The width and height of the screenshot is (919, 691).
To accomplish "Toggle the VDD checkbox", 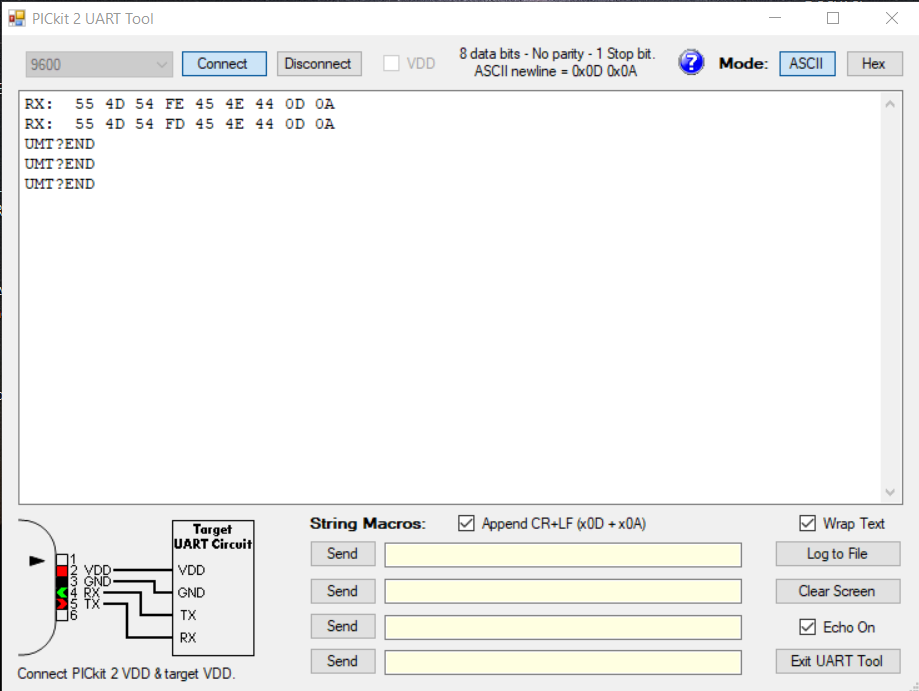I will (x=391, y=63).
